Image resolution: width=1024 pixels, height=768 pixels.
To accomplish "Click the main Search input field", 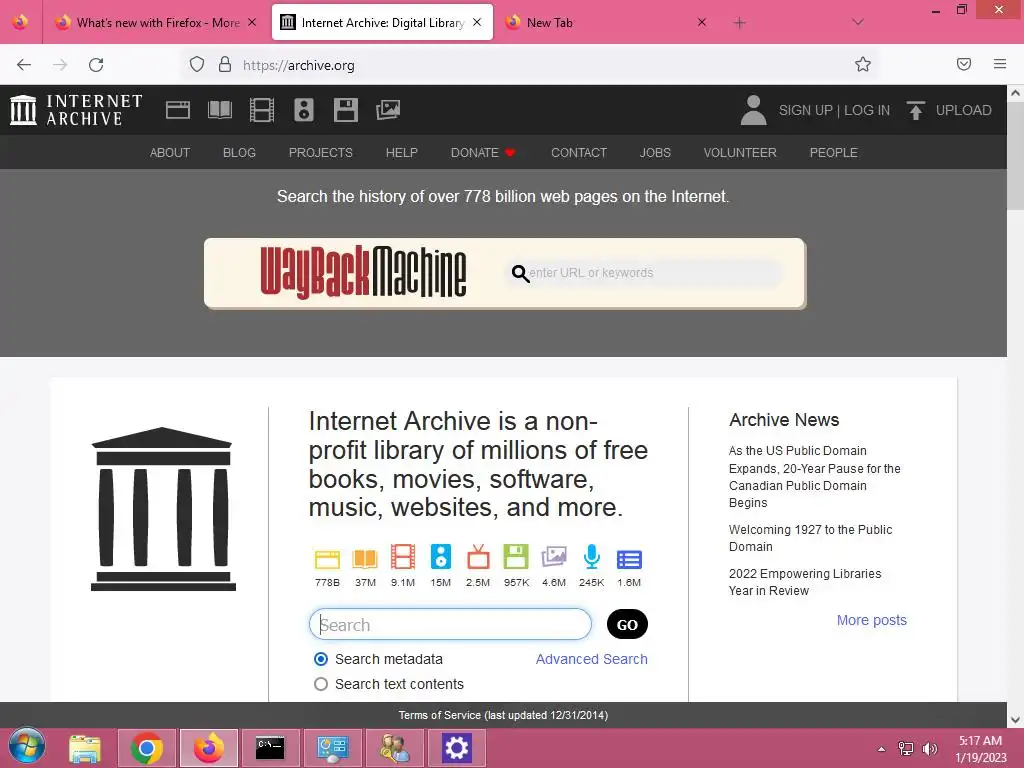I will (450, 624).
